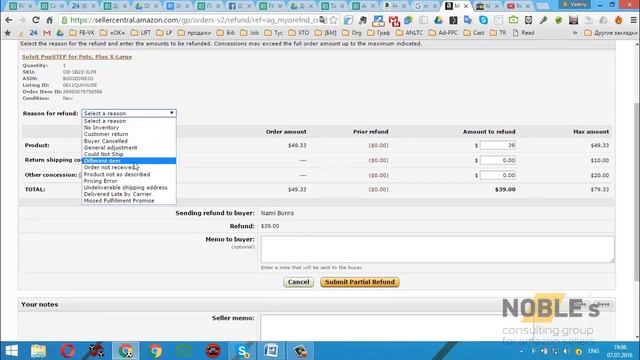This screenshot has width=640, height=360.
Task: Open the taskbar clock and date
Action: click(620, 351)
